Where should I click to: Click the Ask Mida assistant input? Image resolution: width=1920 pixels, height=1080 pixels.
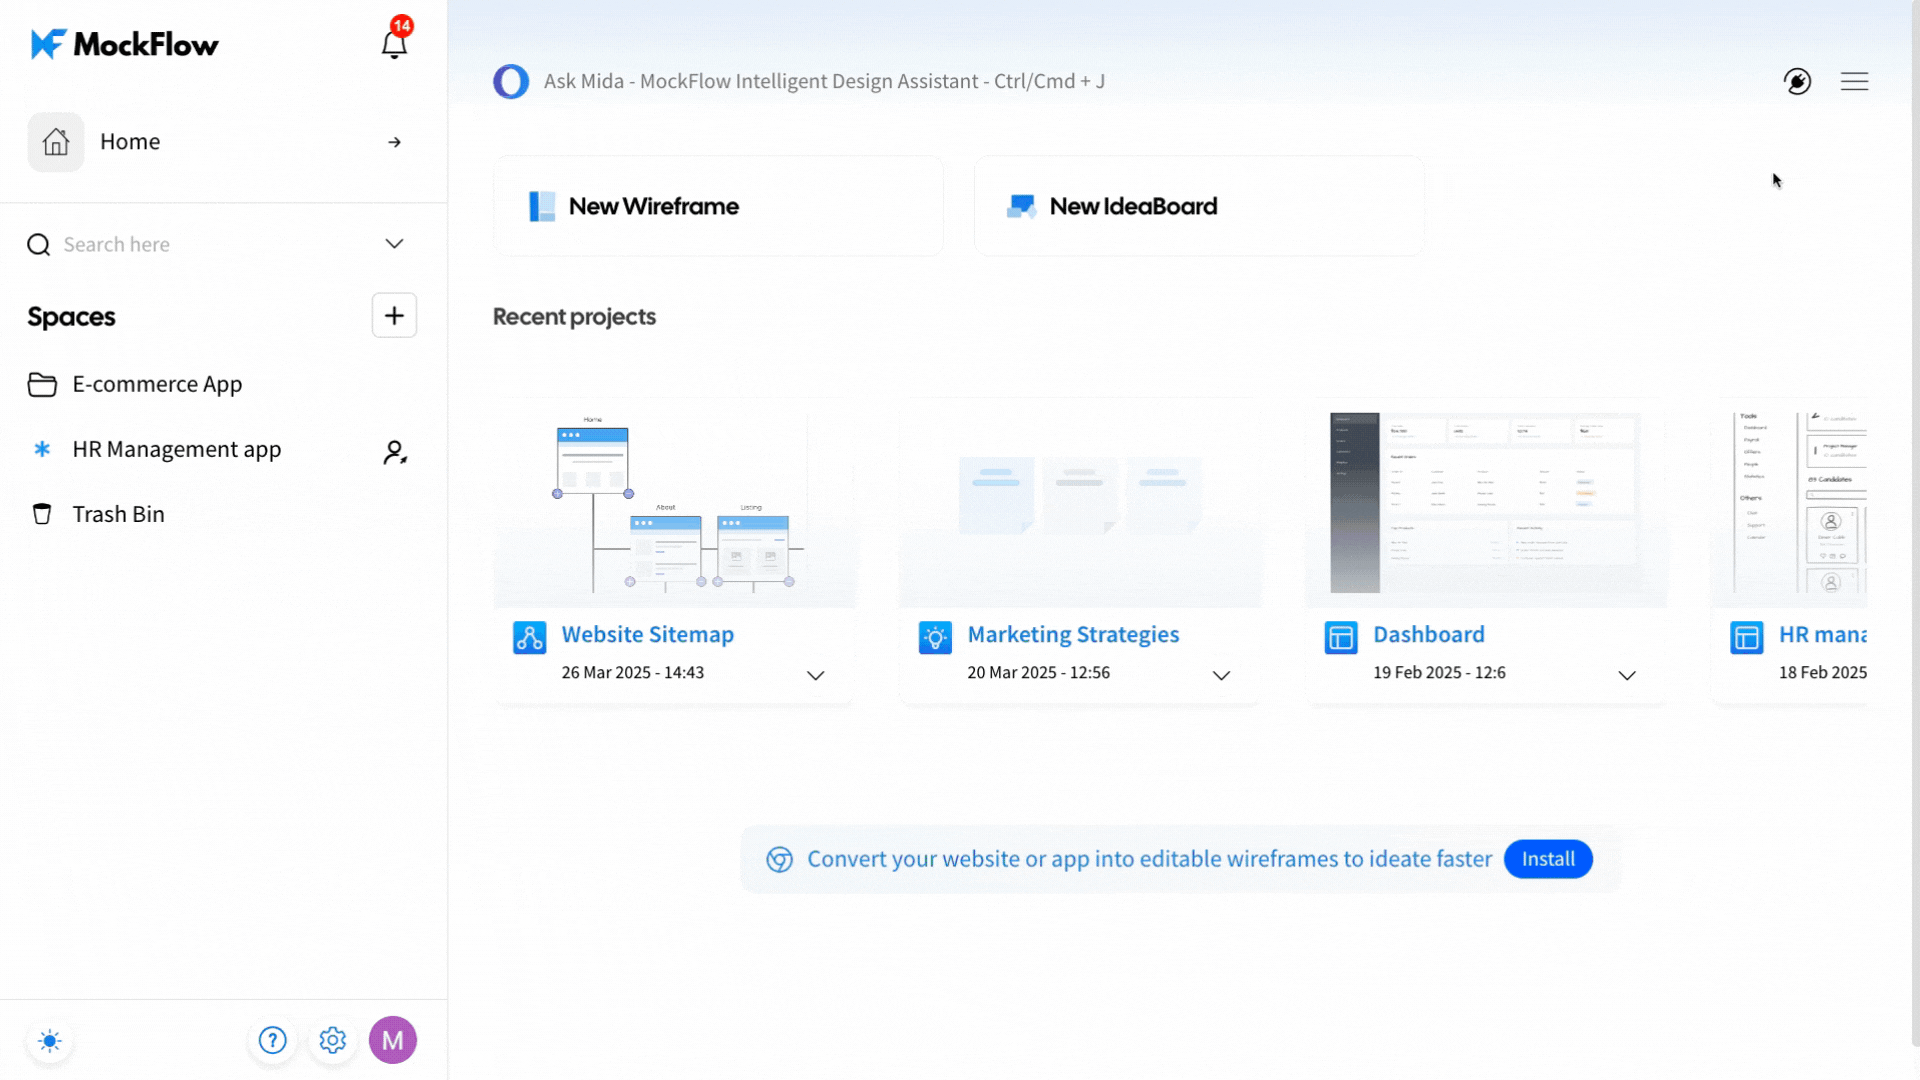824,81
